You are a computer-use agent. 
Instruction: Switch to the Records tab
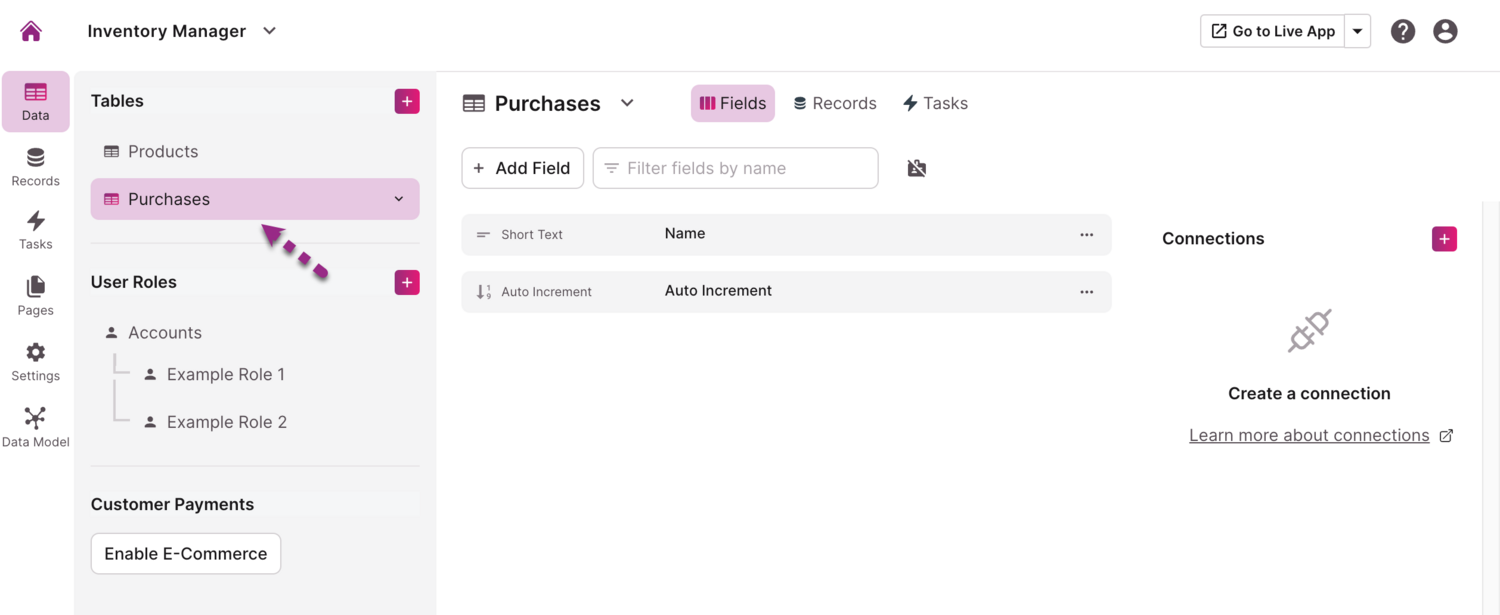(x=835, y=103)
